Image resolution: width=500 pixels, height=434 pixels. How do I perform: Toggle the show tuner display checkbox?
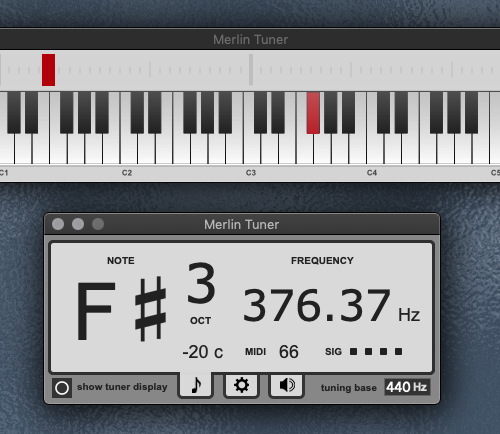62,388
